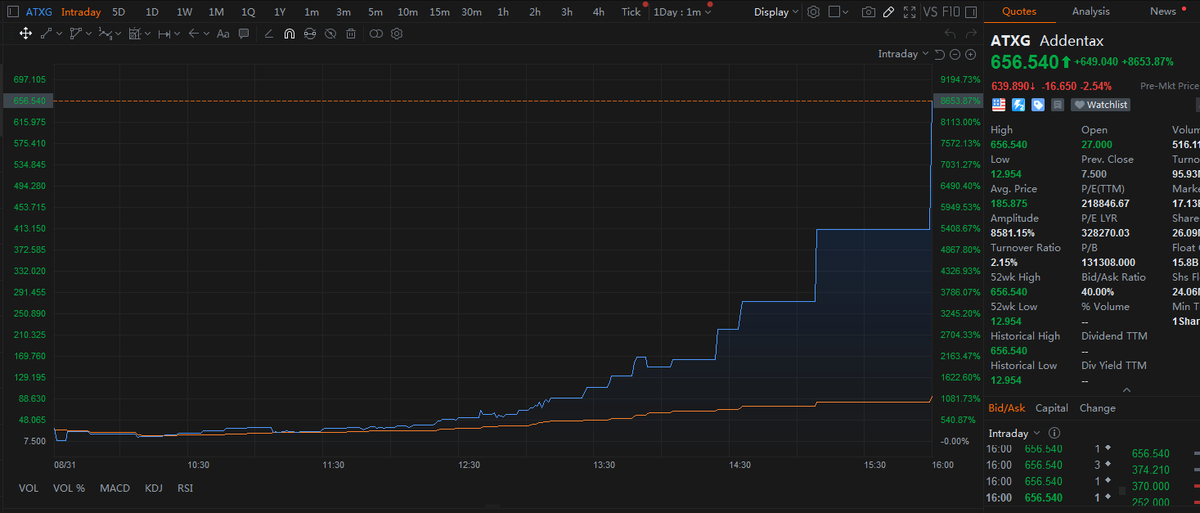Click the blue price tag icon
Image resolution: width=1200 pixels, height=513 pixels.
pos(1038,104)
